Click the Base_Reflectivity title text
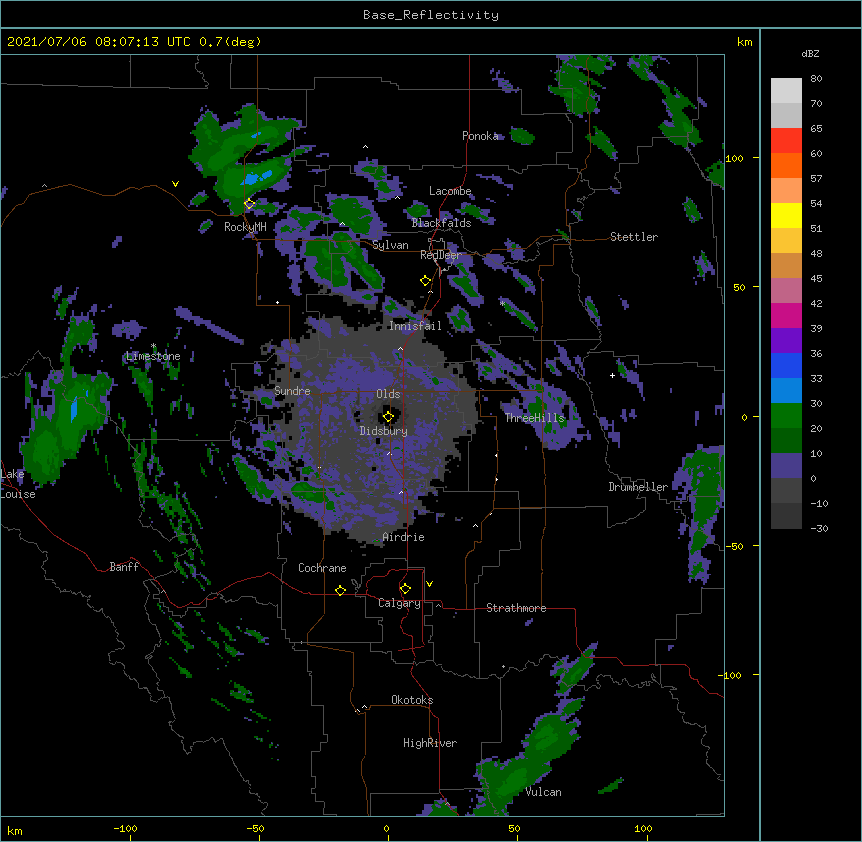This screenshot has width=862, height=842. pyautogui.click(x=430, y=15)
